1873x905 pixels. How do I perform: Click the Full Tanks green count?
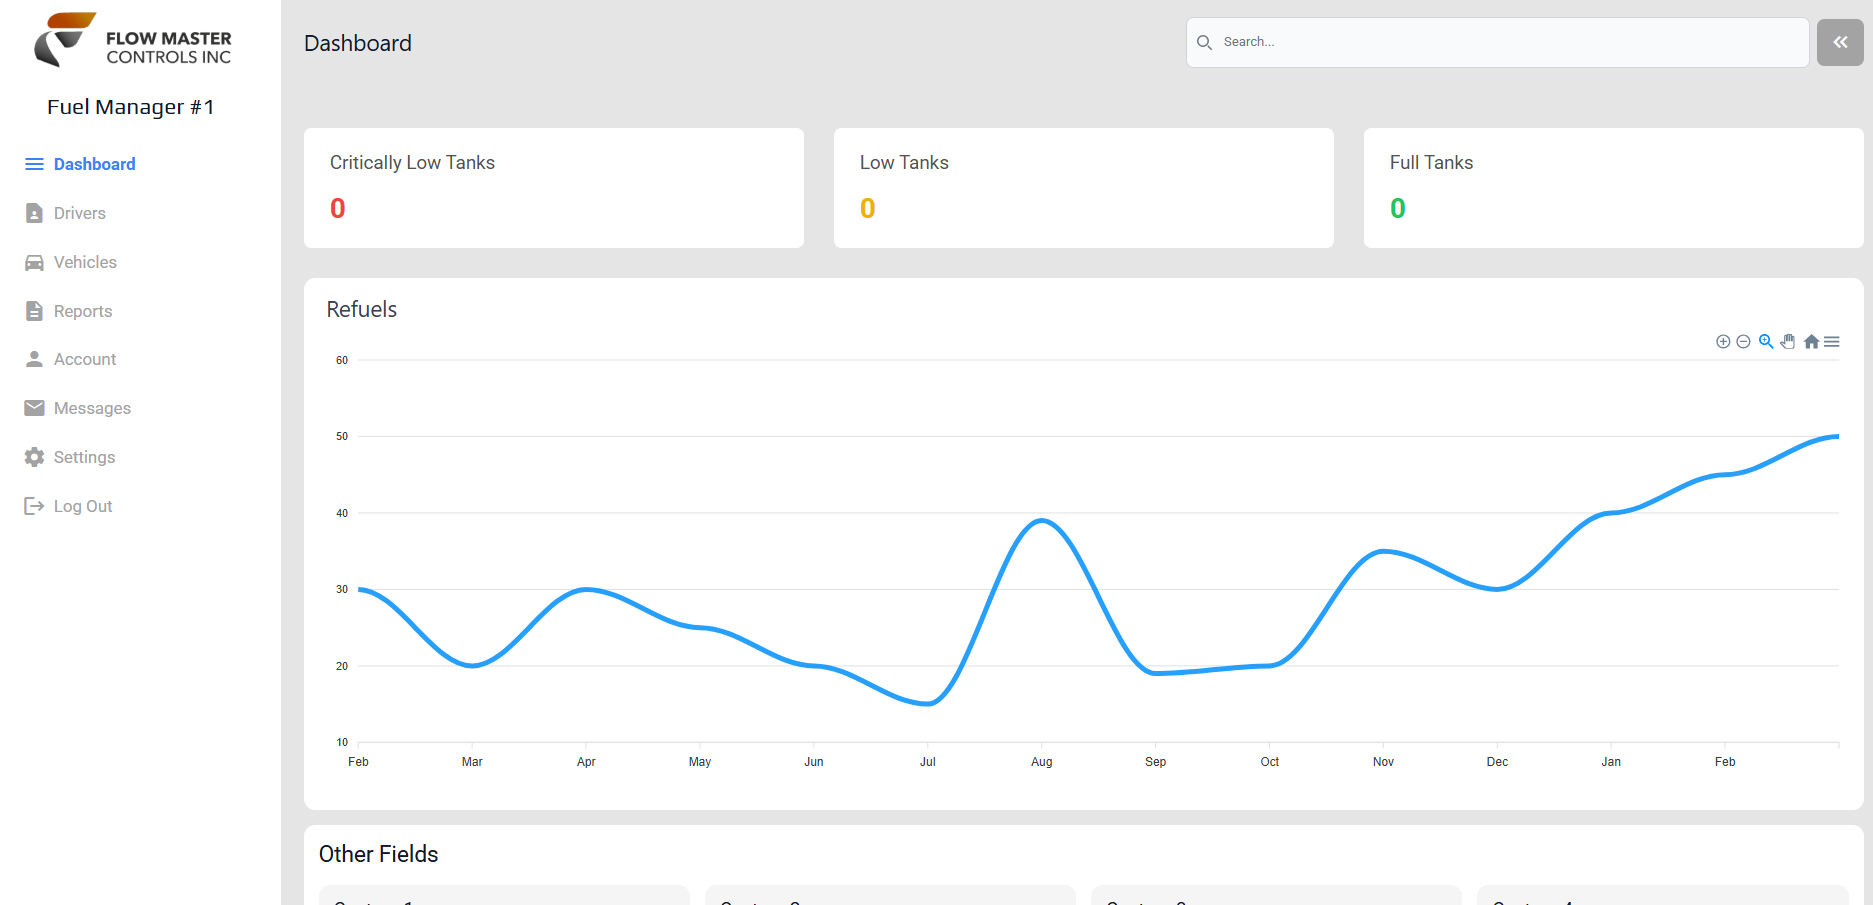click(x=1397, y=208)
